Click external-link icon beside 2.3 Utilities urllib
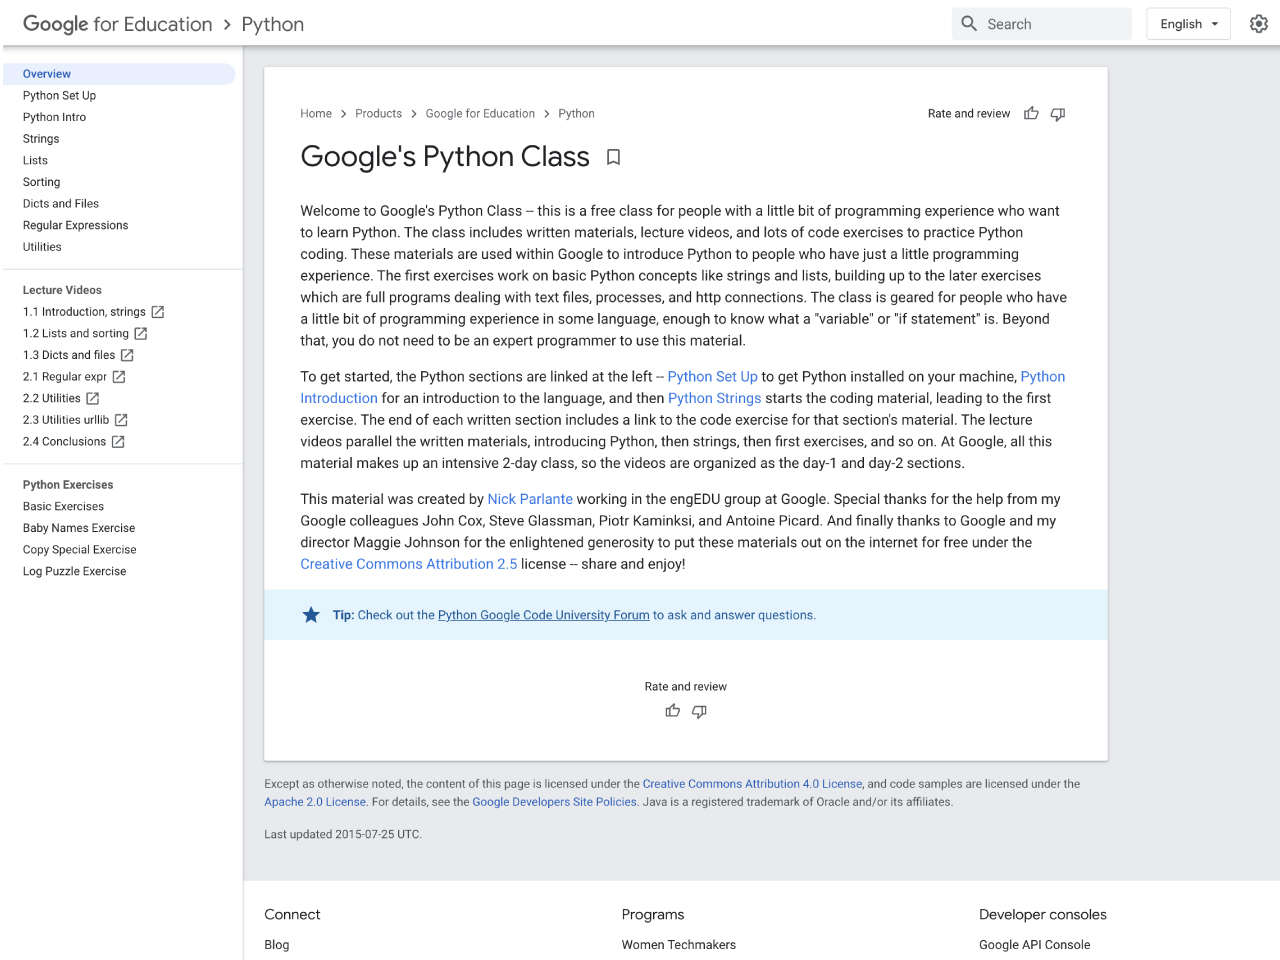 [x=121, y=420]
